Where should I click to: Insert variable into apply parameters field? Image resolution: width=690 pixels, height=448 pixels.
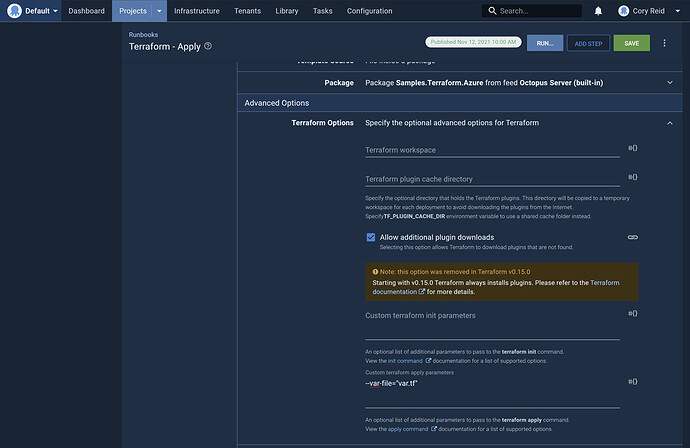point(632,382)
